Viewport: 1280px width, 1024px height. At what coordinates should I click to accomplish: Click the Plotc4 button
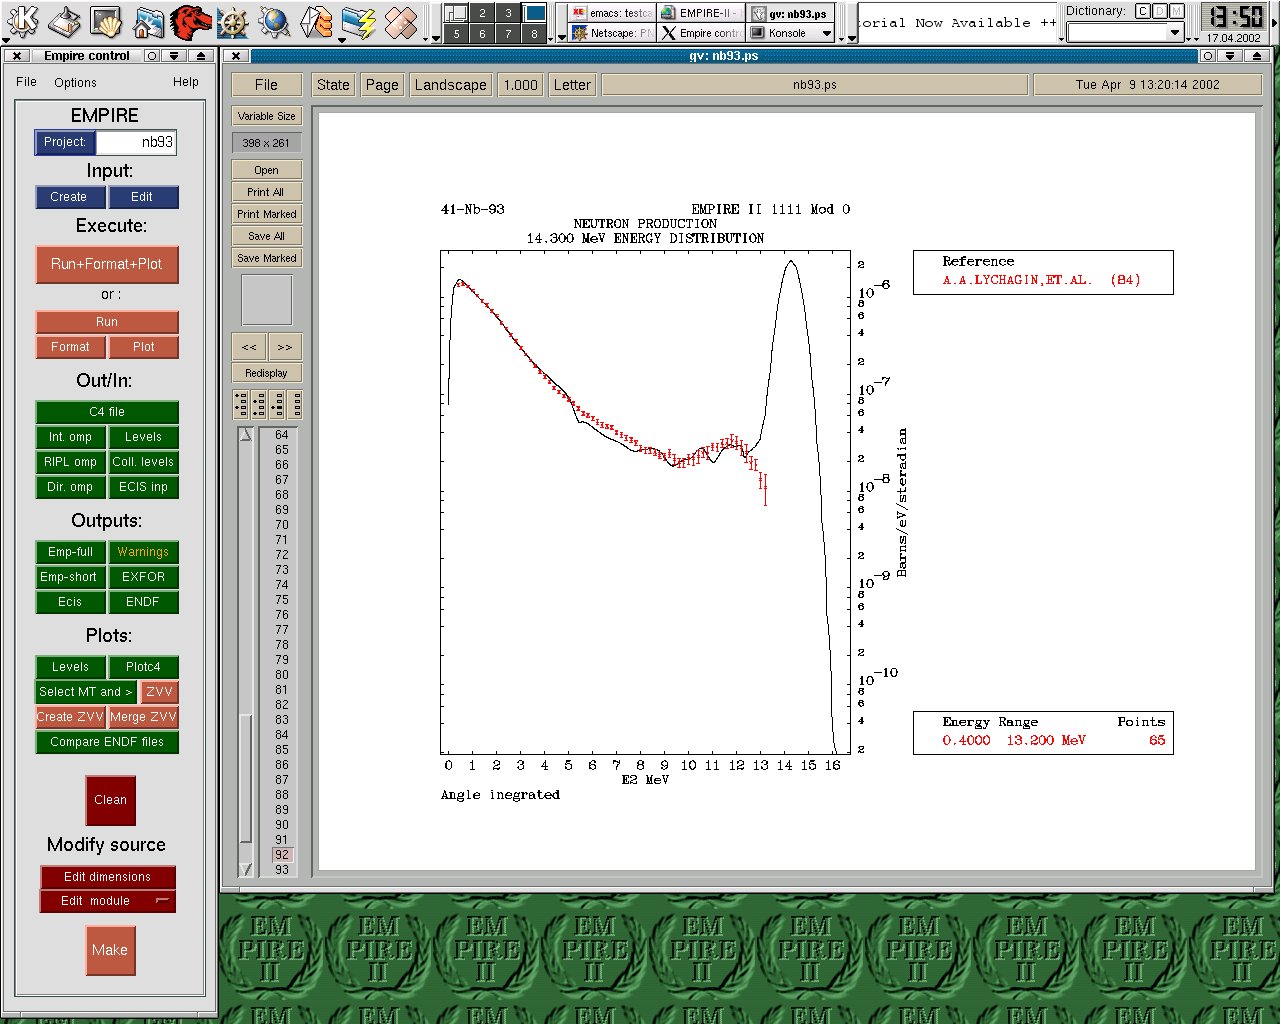(143, 667)
